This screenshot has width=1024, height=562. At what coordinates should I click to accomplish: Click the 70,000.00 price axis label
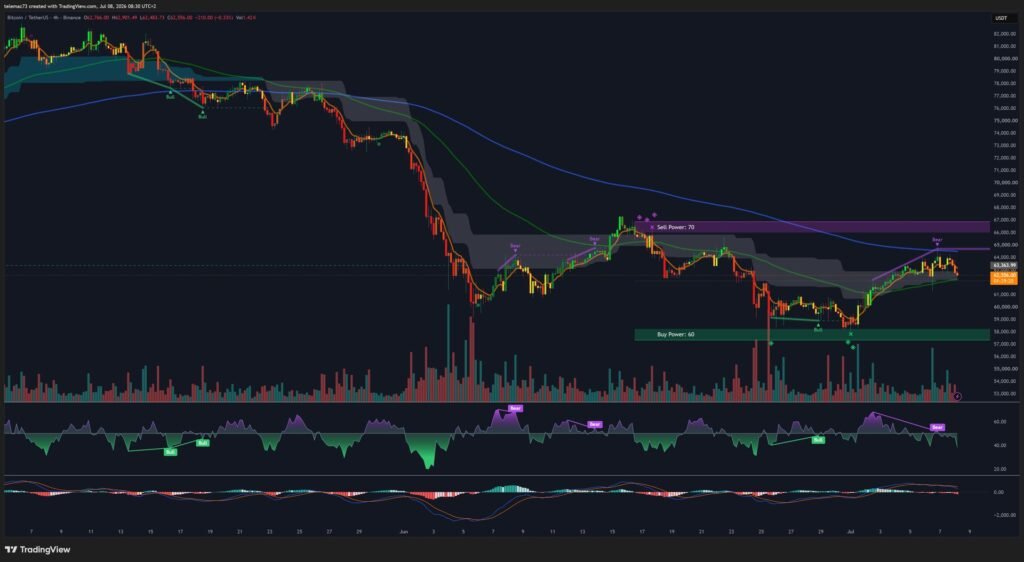click(1004, 183)
